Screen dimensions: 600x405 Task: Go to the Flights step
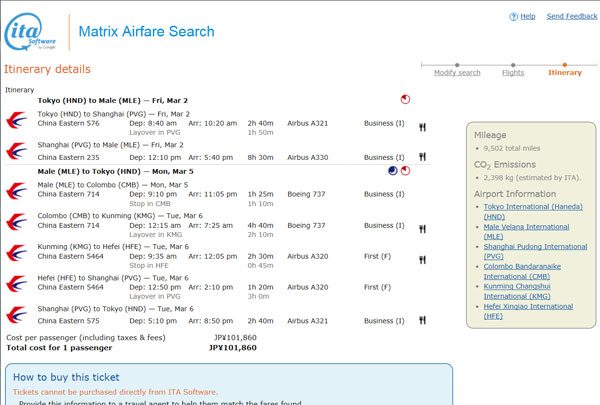513,73
